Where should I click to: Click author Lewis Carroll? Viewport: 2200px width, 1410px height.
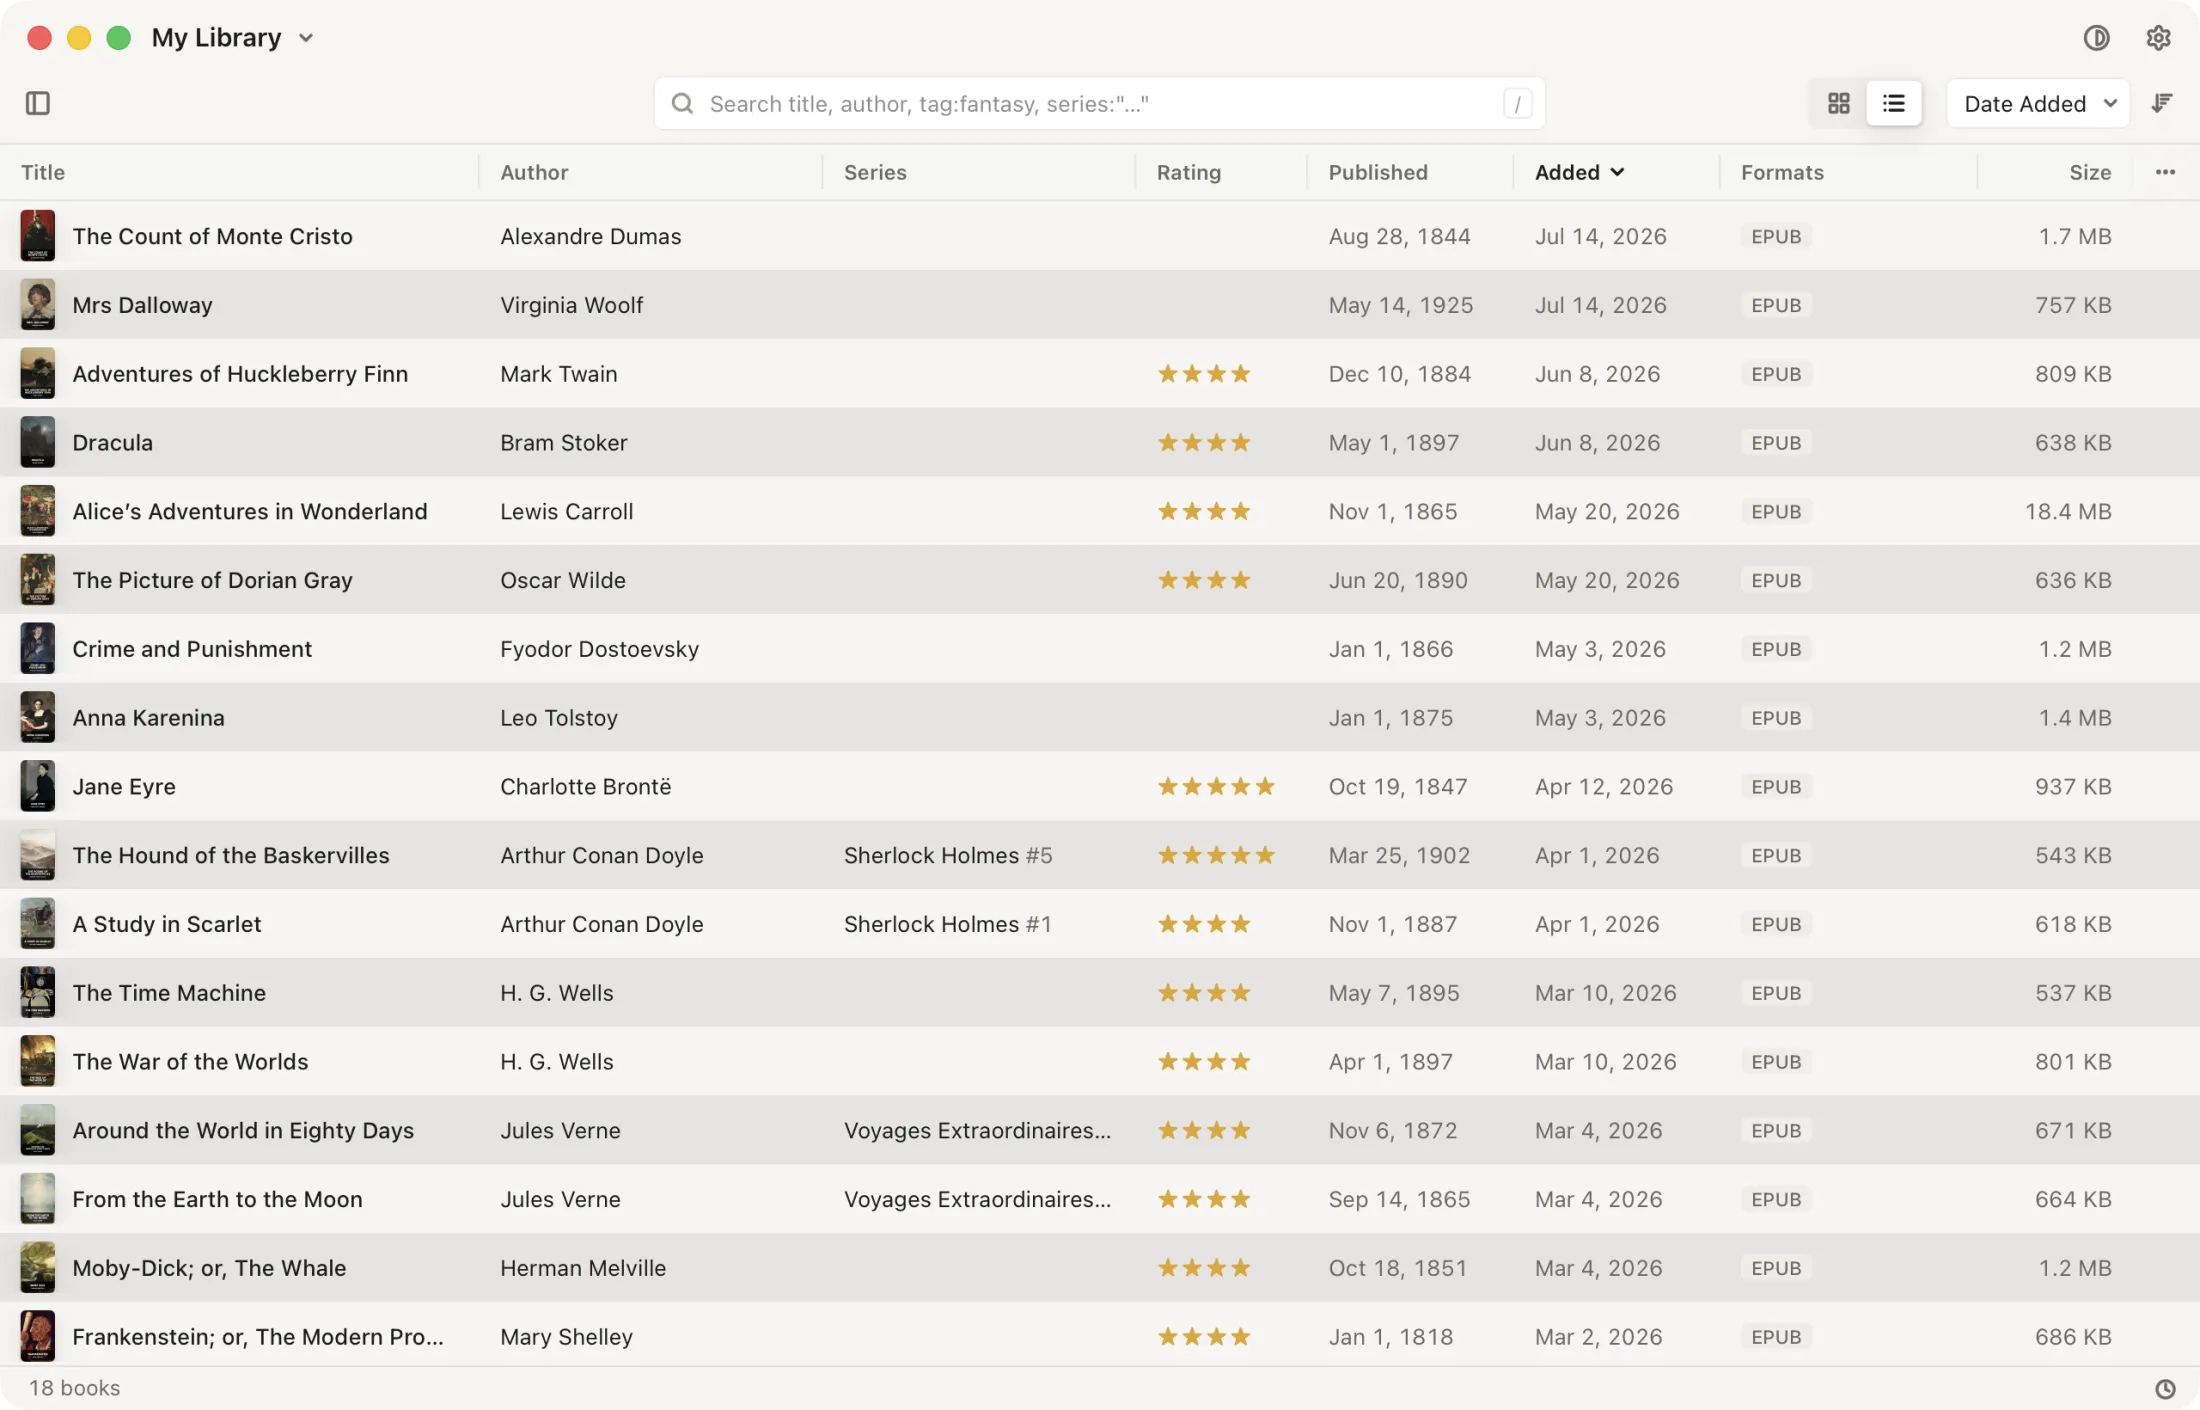pyautogui.click(x=567, y=511)
